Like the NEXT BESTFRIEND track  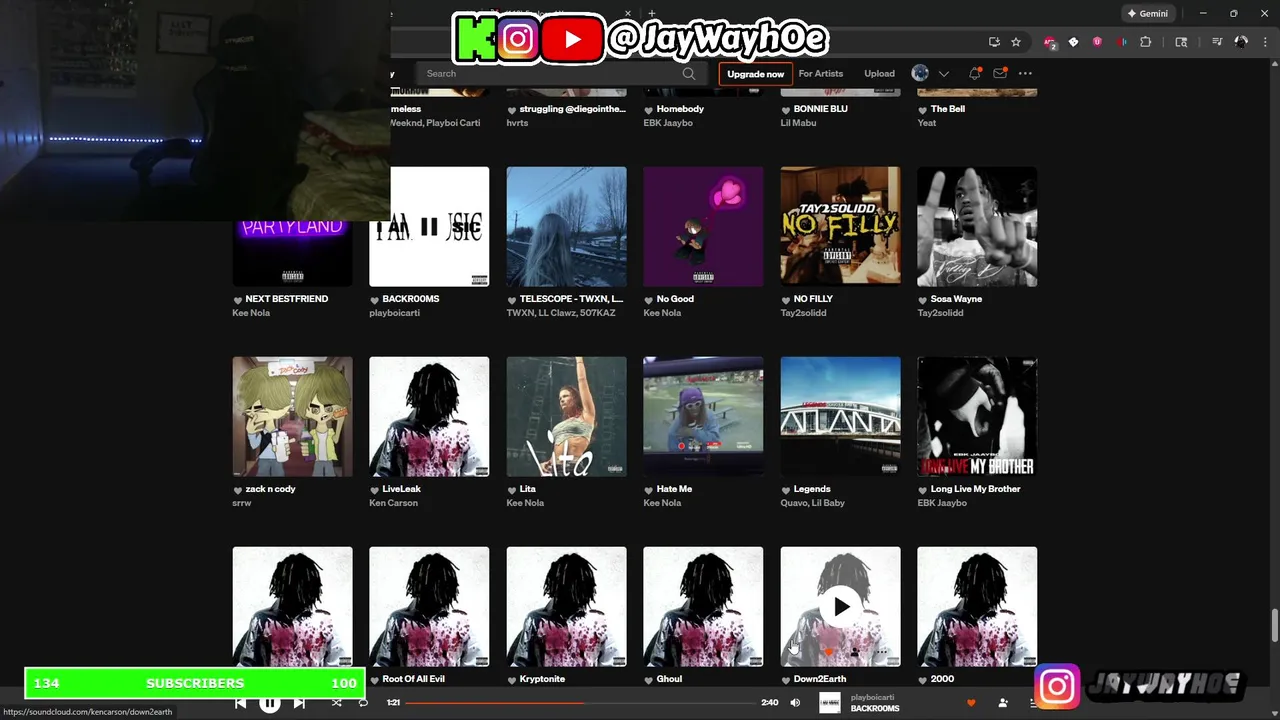(x=238, y=300)
